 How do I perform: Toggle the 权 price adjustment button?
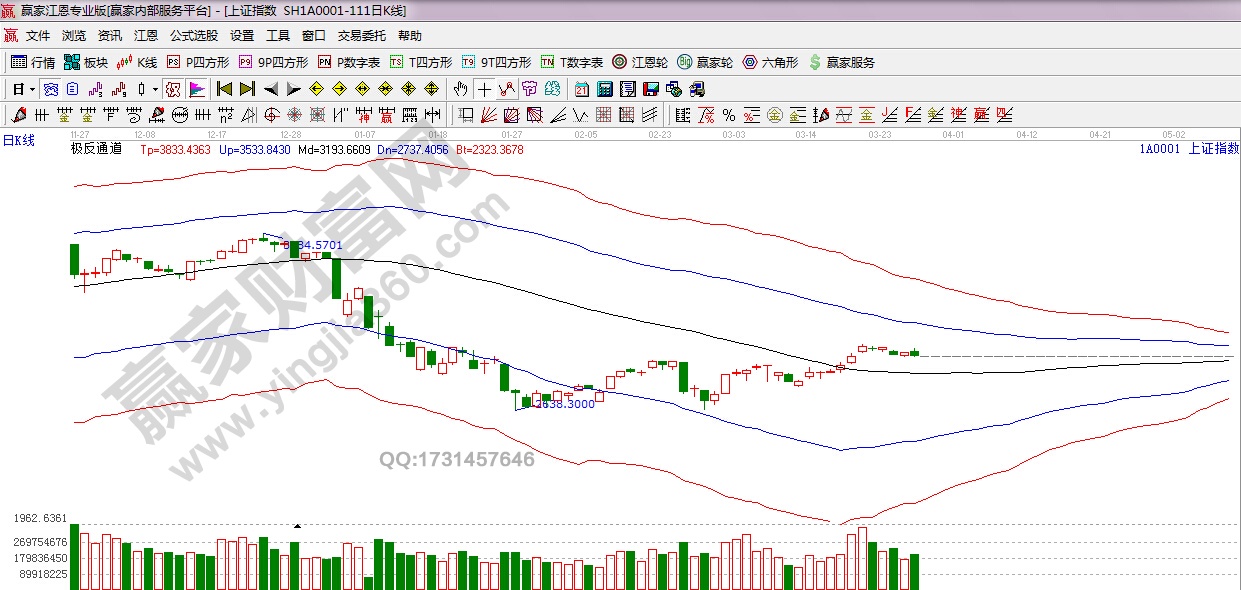click(173, 89)
